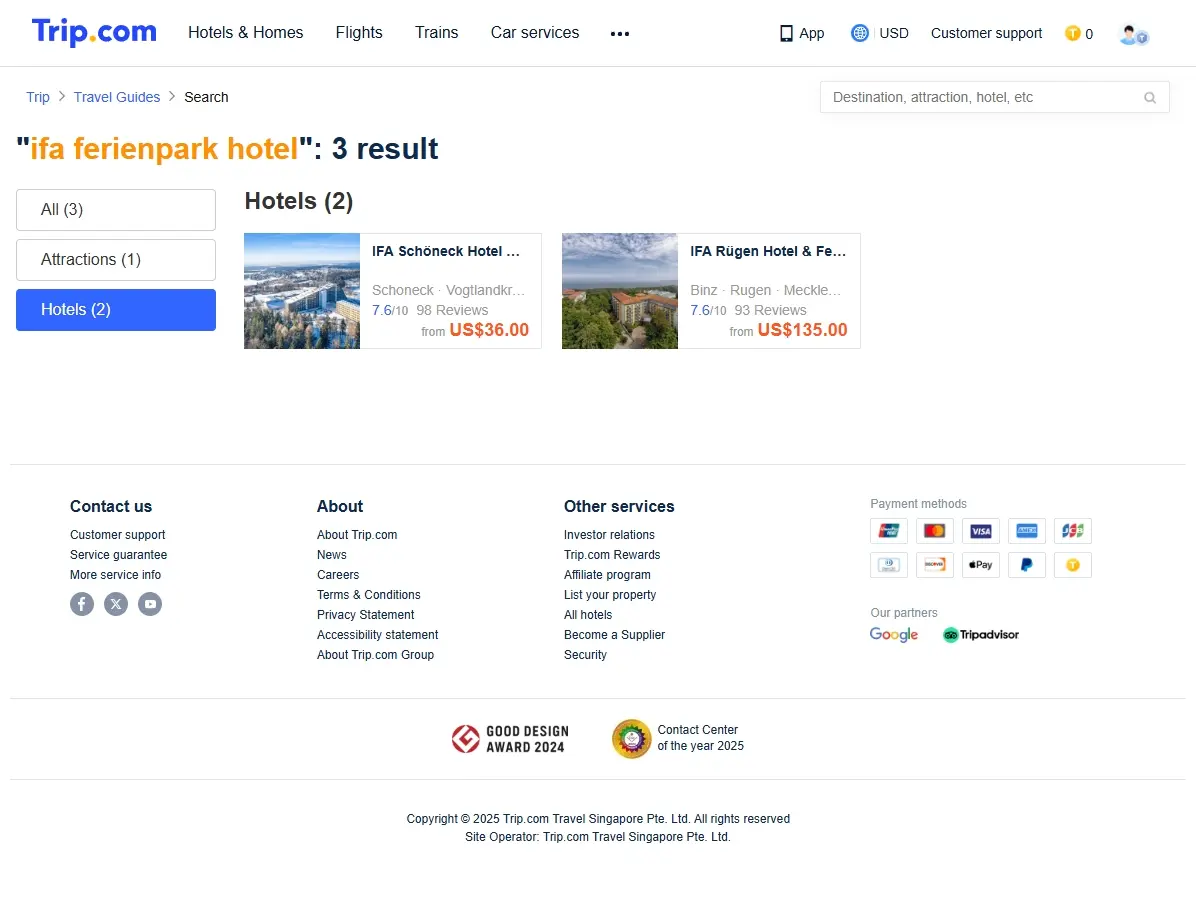1196x921 pixels.
Task: Click the JCB payment icon
Action: [1072, 531]
